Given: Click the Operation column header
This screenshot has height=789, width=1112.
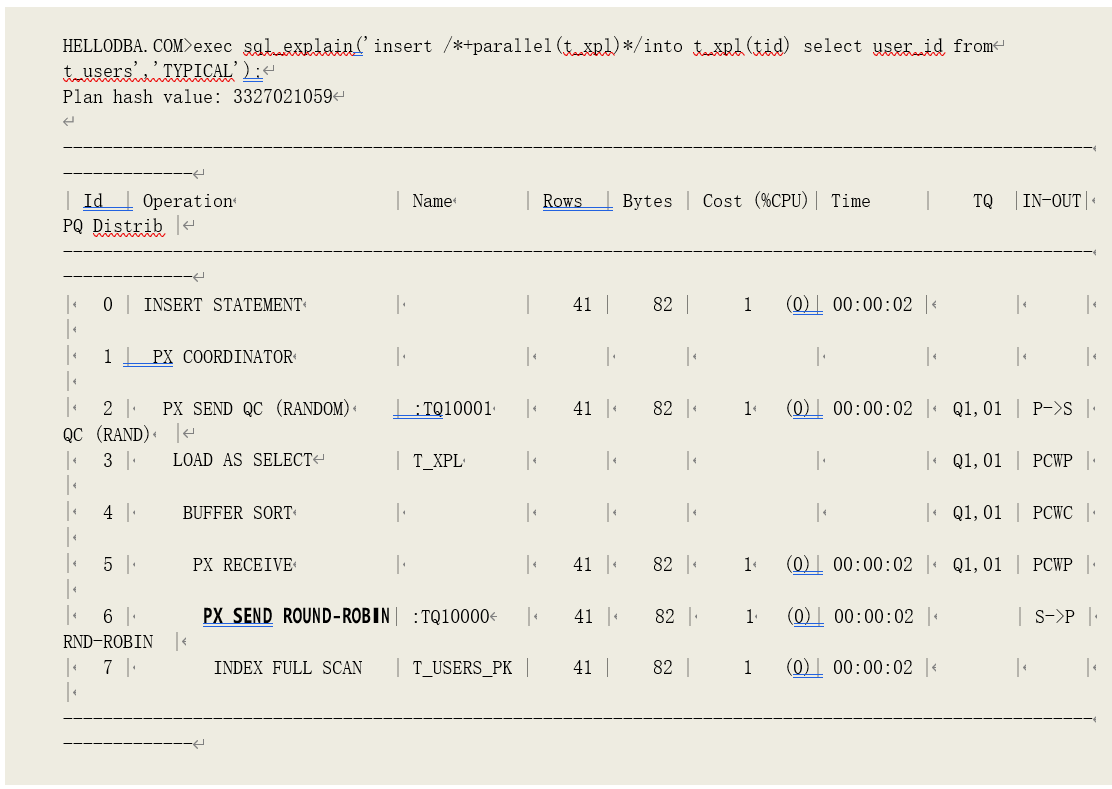Looking at the screenshot, I should pos(187,201).
